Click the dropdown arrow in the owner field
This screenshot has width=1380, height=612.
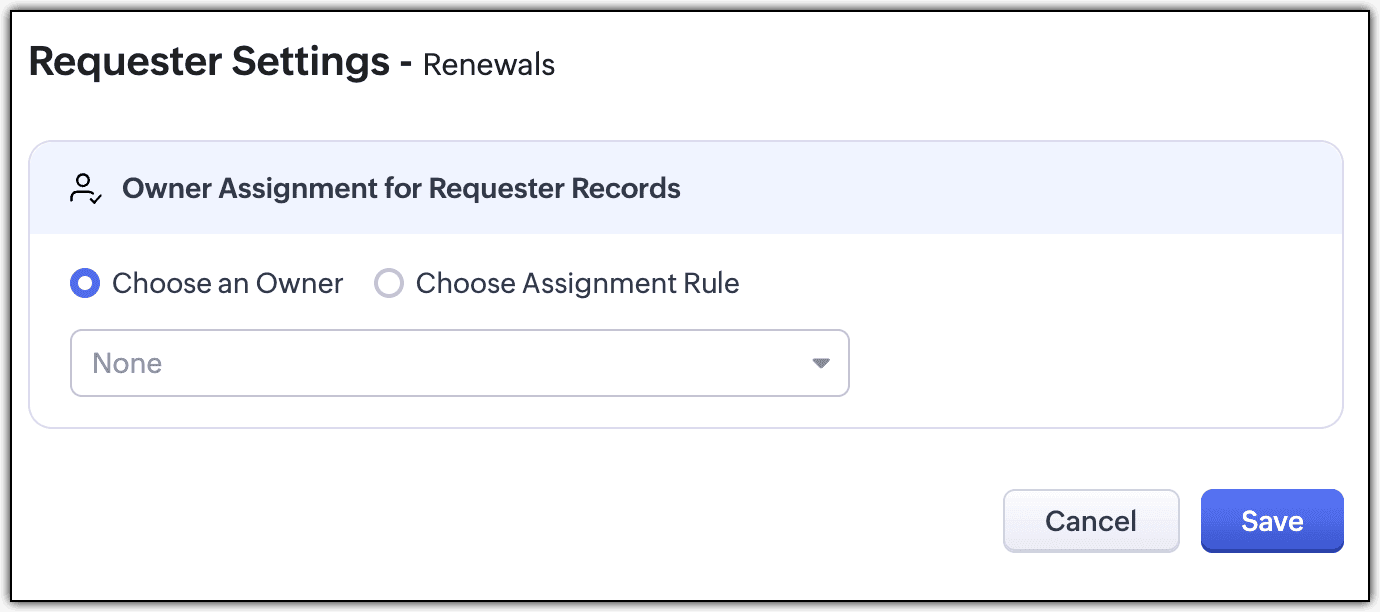821,363
